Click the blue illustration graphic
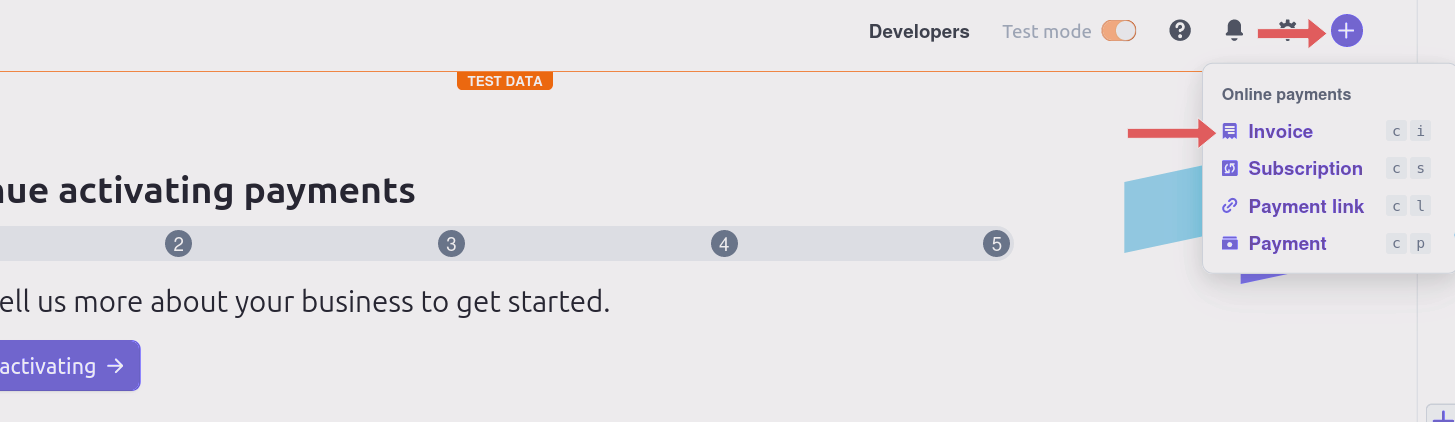The image size is (1455, 422). (1160, 215)
